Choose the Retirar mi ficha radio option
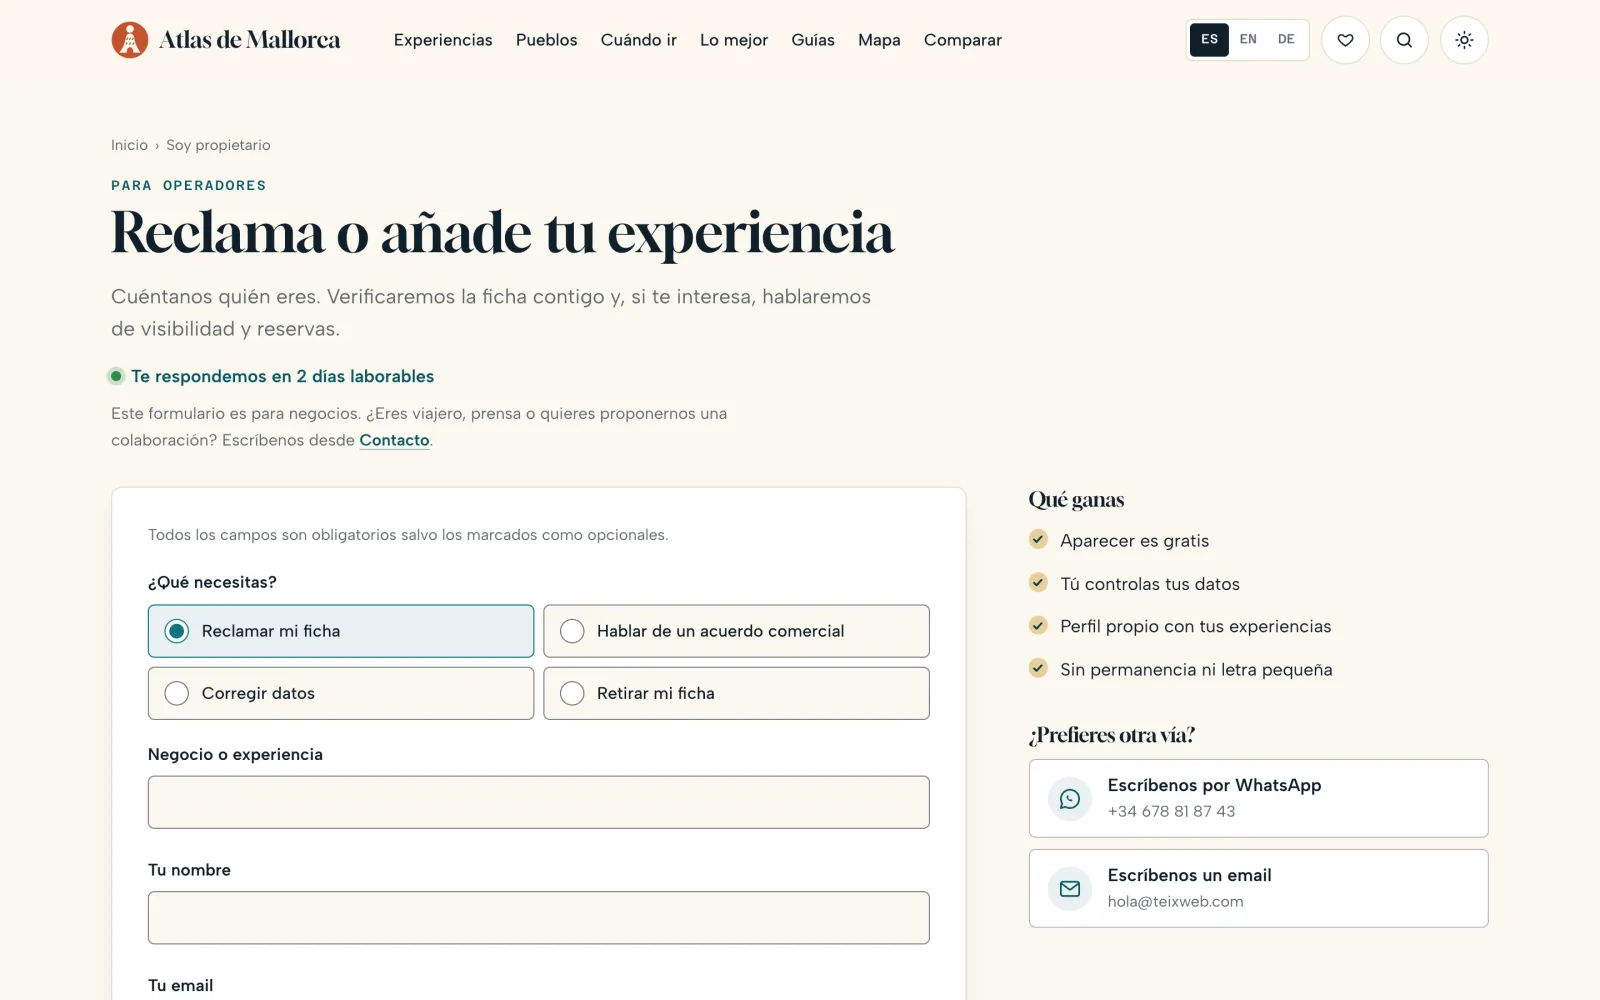 pyautogui.click(x=736, y=693)
